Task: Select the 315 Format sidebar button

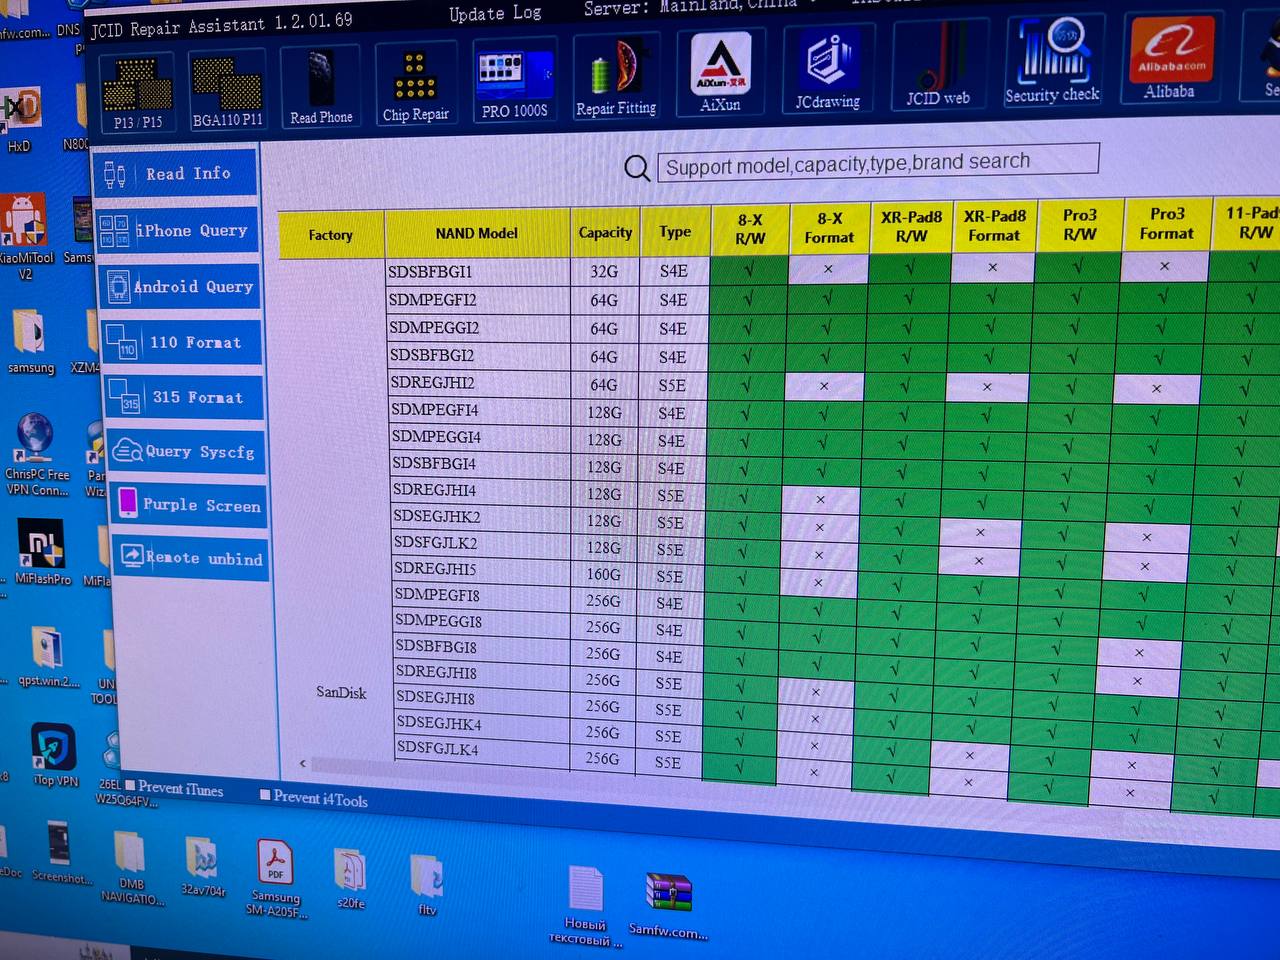Action: [184, 397]
